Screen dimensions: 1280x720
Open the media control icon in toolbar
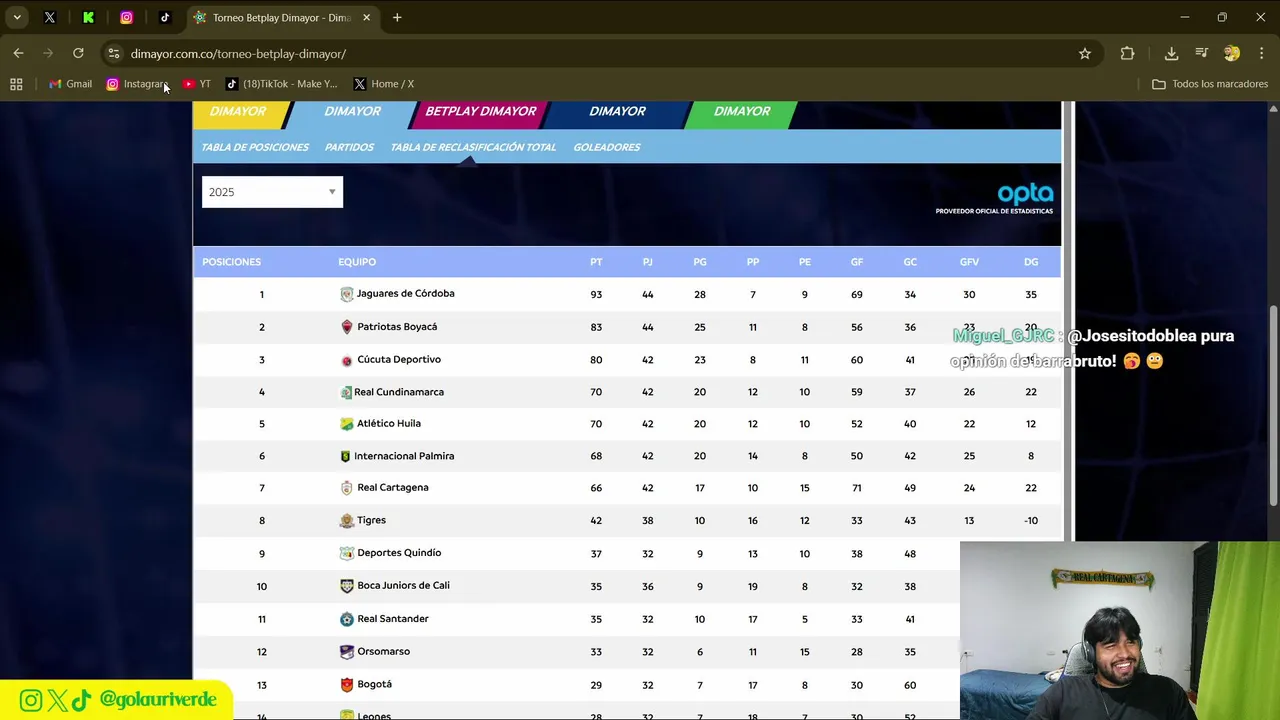1202,53
